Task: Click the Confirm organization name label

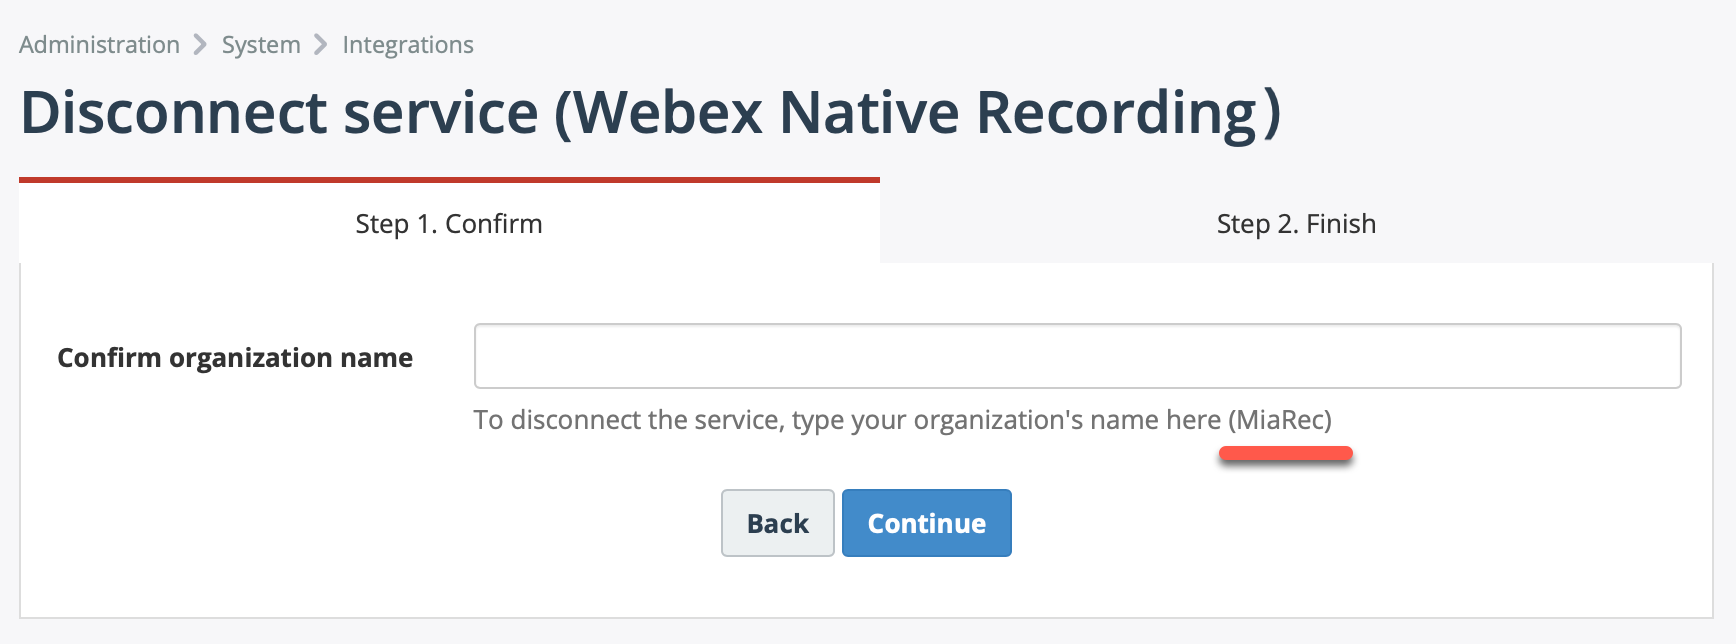Action: pyautogui.click(x=236, y=357)
